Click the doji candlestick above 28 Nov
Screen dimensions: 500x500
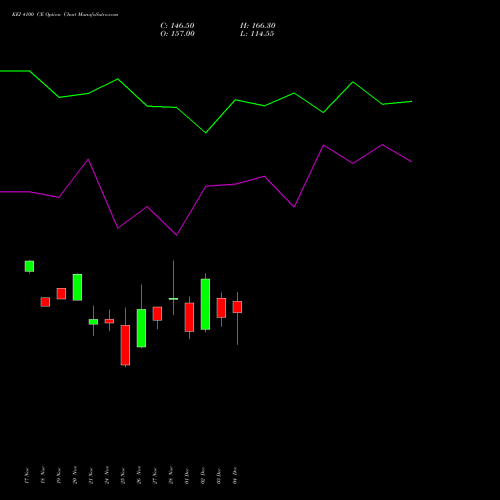click(173, 299)
